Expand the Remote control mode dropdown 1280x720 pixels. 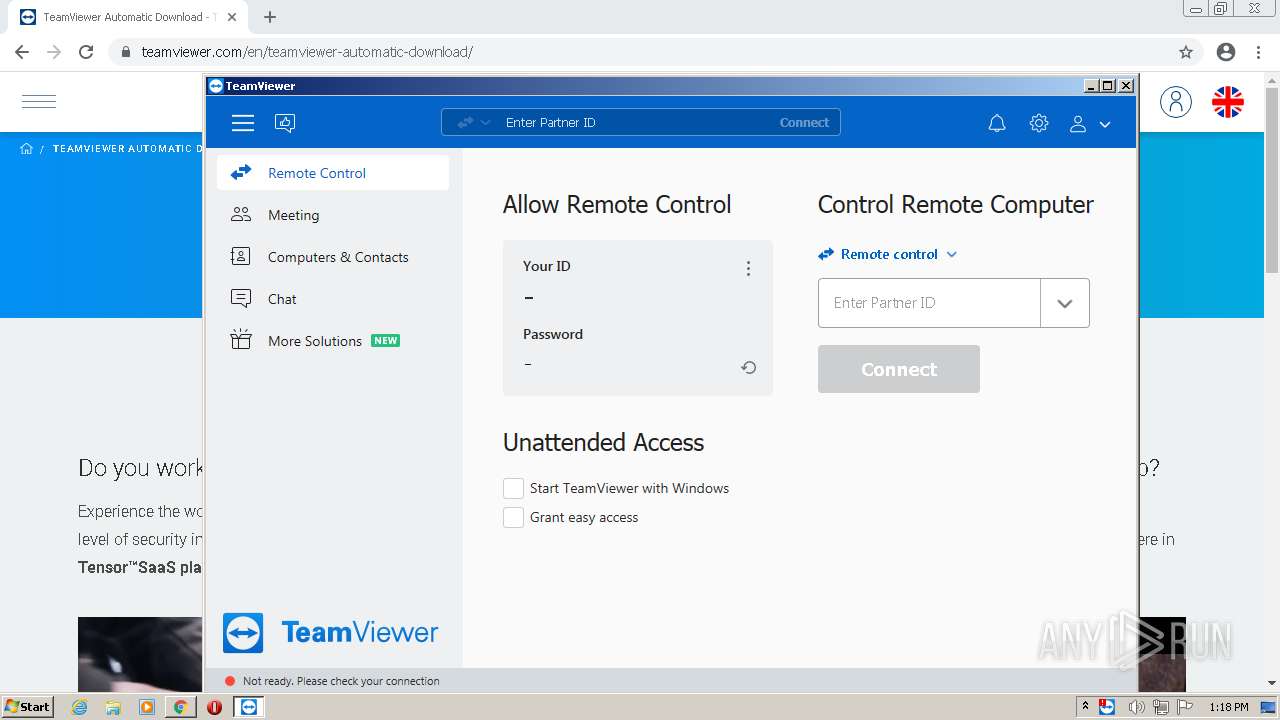click(x=888, y=254)
